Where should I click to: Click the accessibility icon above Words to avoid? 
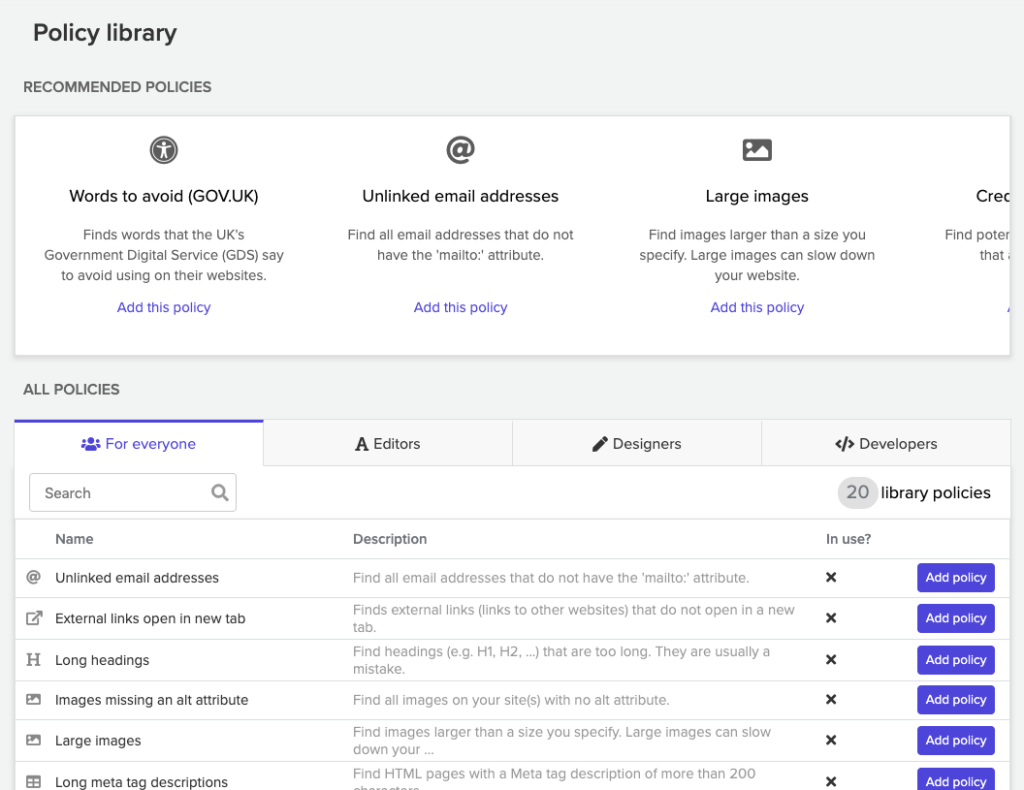(164, 150)
